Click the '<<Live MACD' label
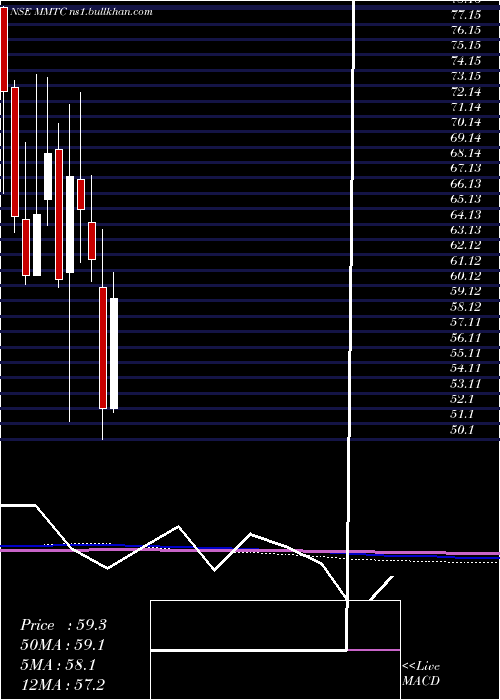Viewport: 500px width, 700px height. (421, 674)
